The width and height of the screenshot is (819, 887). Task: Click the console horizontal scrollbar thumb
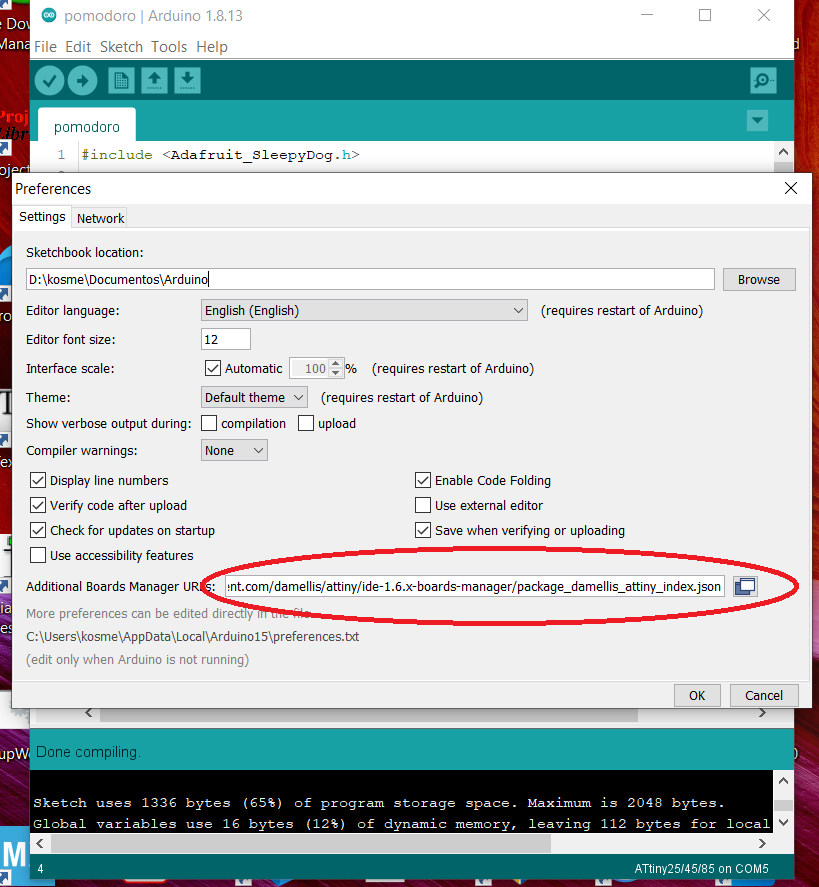(x=301, y=843)
